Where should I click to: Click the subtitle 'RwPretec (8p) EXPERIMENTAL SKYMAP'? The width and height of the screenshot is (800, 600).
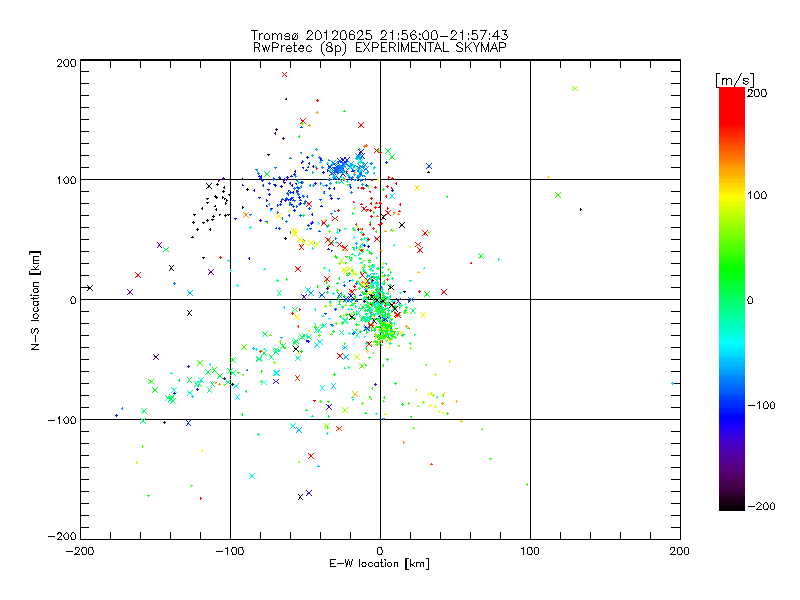pos(380,47)
